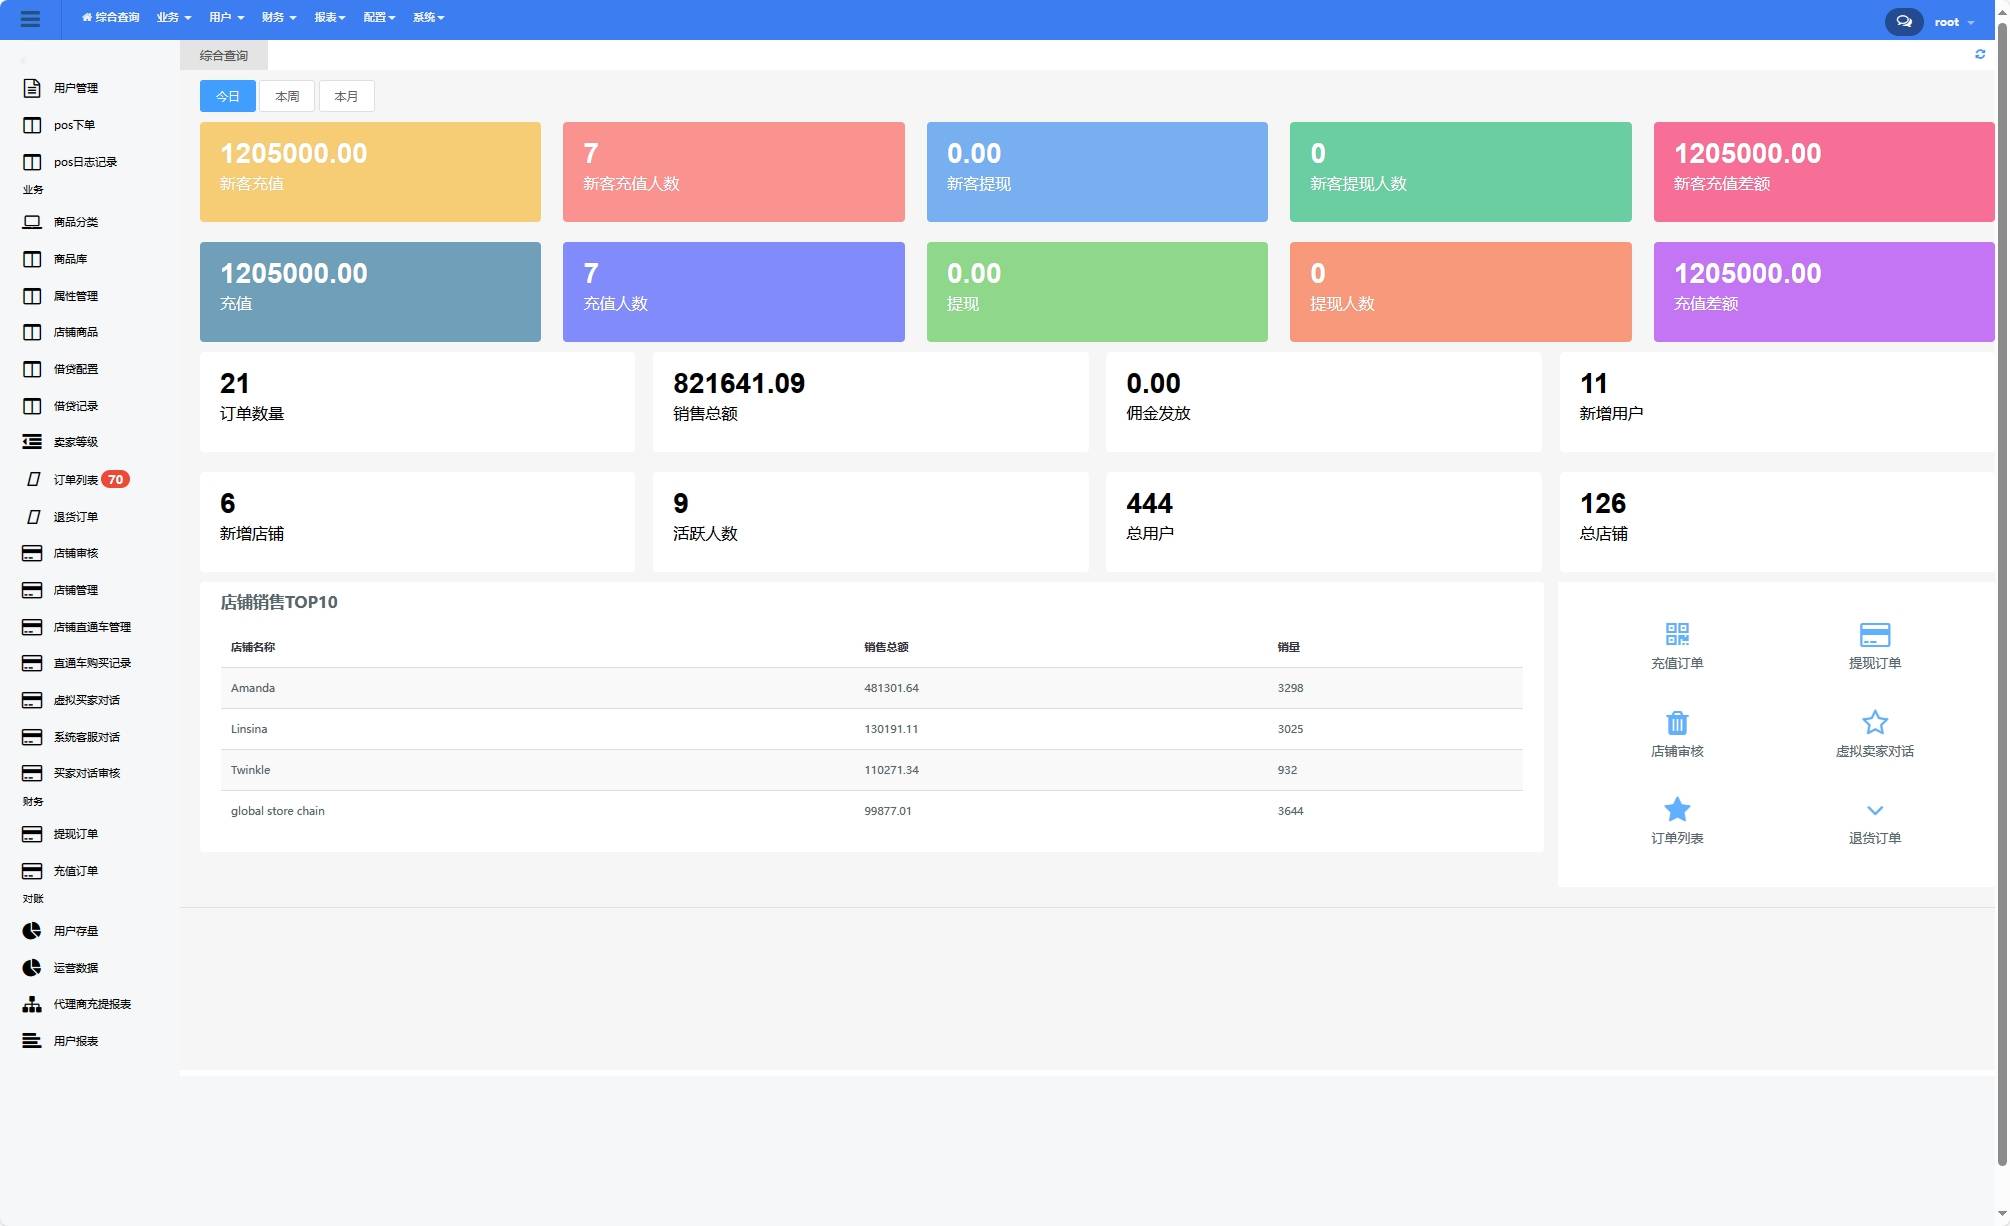Click refresh icon top right corner

1980,55
